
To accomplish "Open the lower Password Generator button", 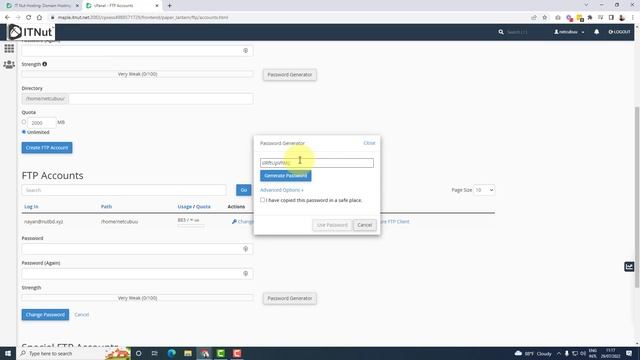I will coord(290,298).
